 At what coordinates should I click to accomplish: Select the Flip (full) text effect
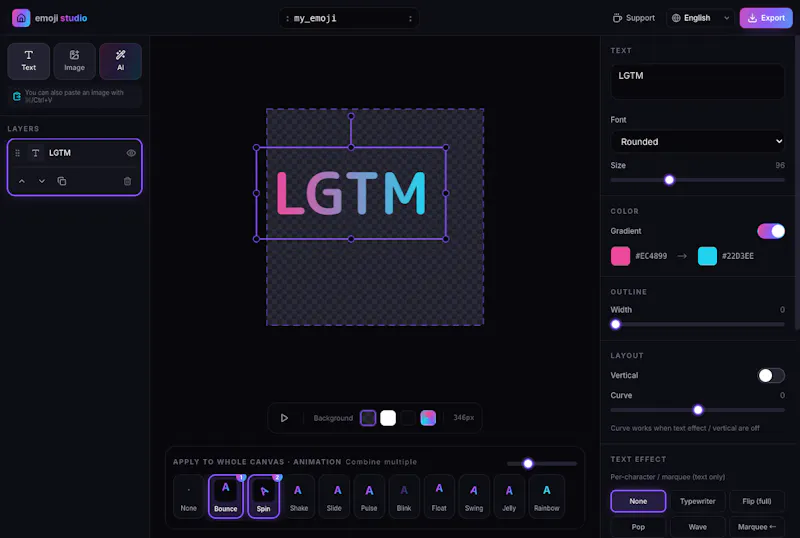[757, 501]
